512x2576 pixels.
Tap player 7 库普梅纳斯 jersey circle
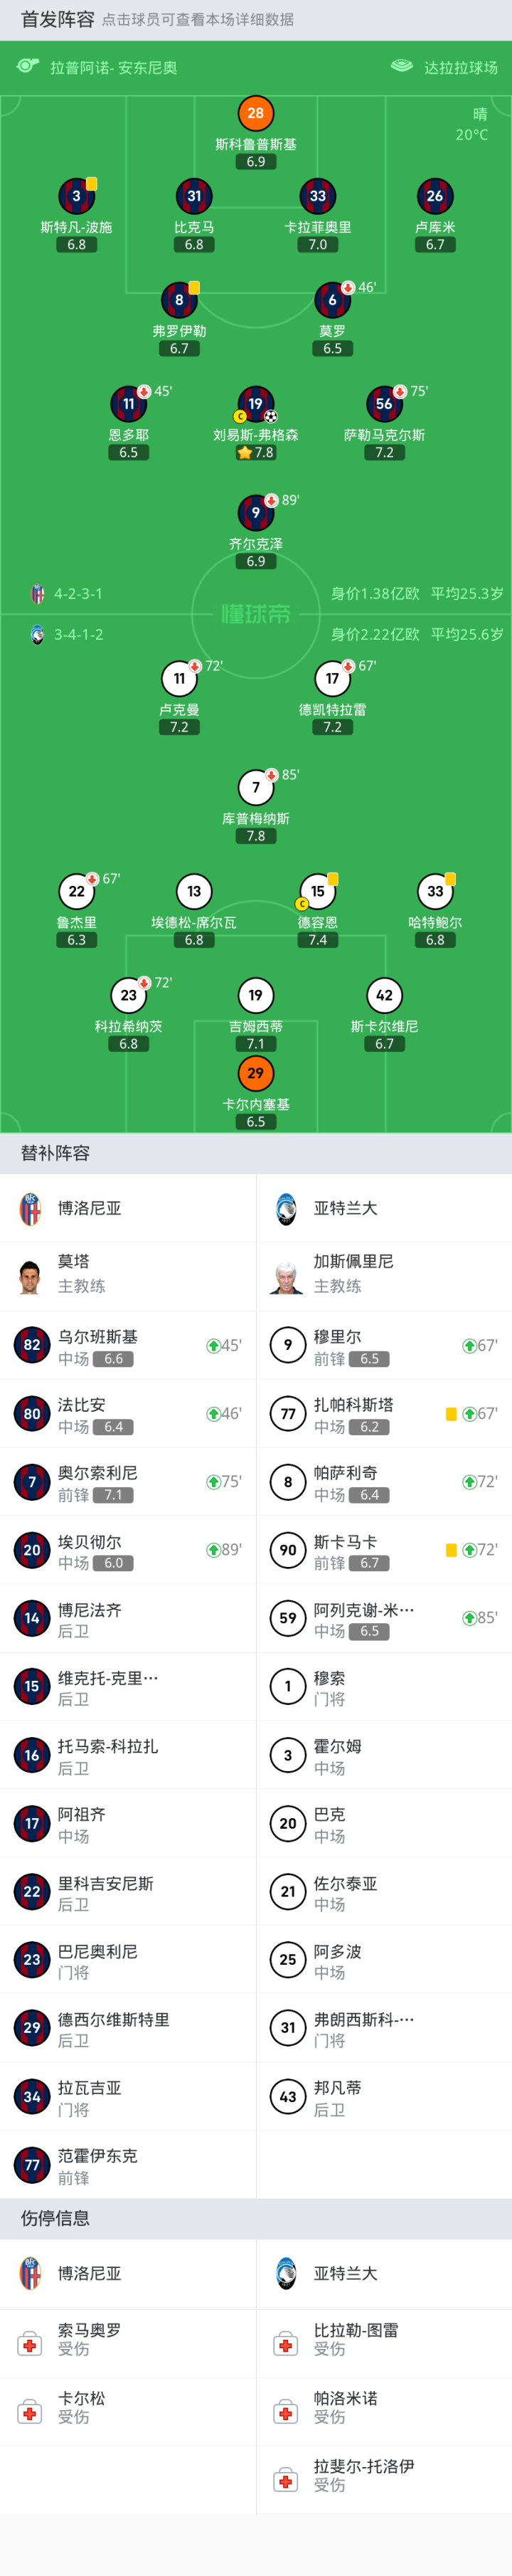tap(256, 788)
